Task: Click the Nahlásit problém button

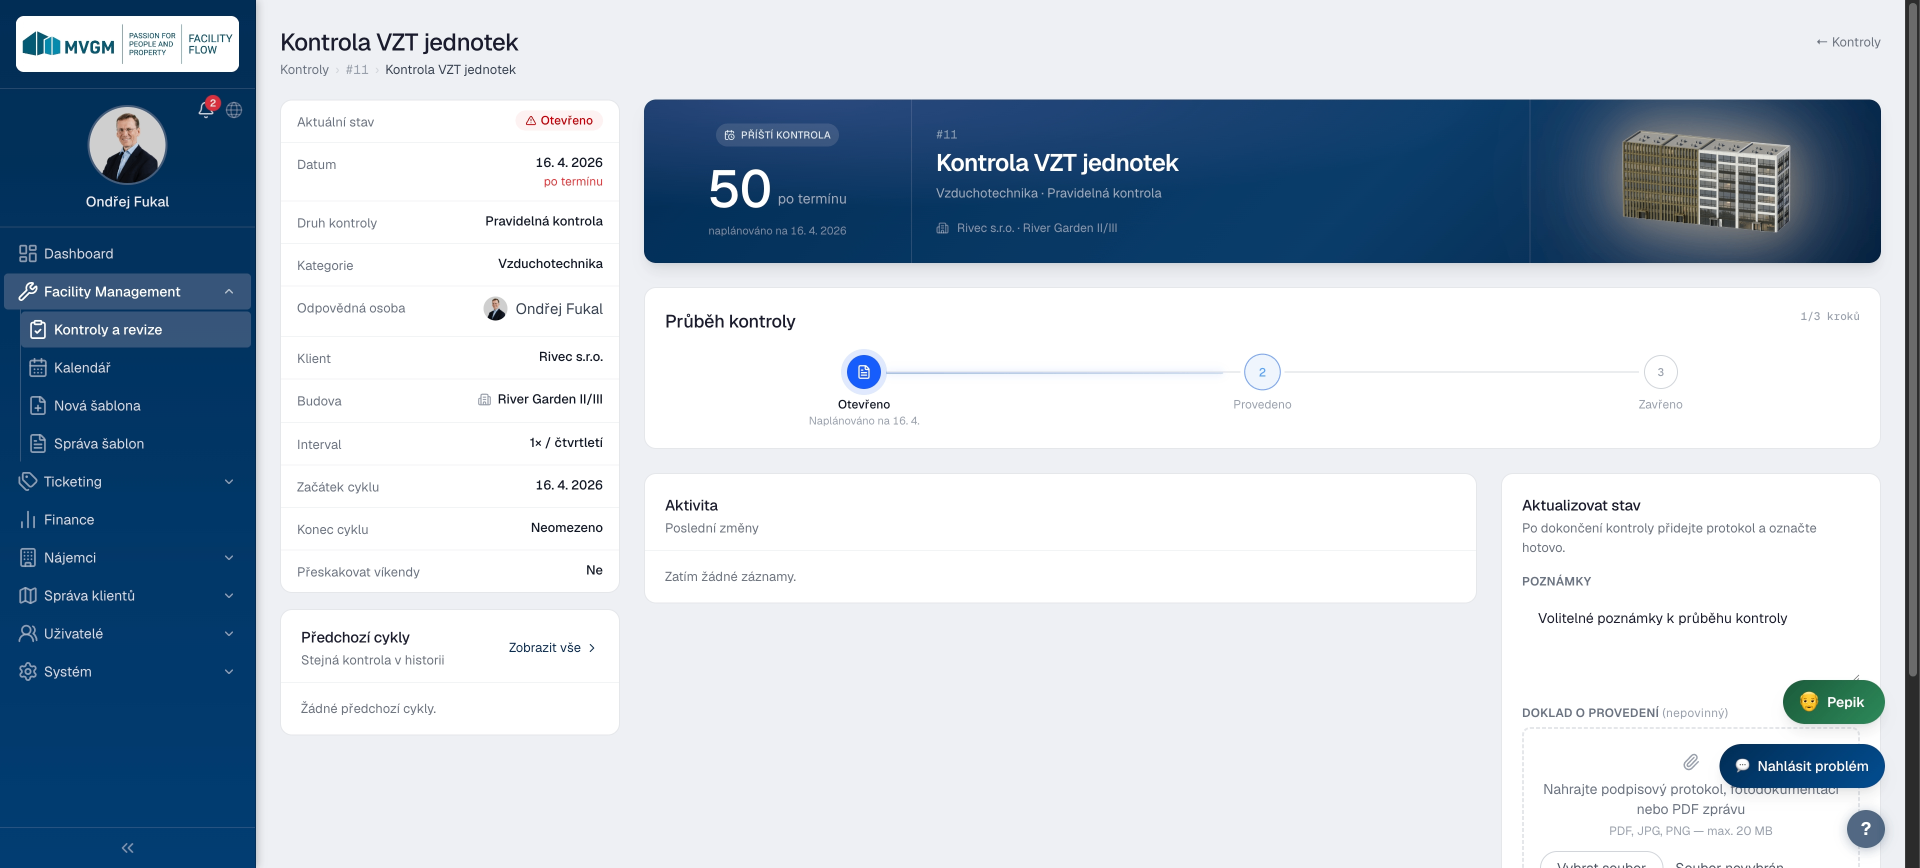Action: point(1802,766)
